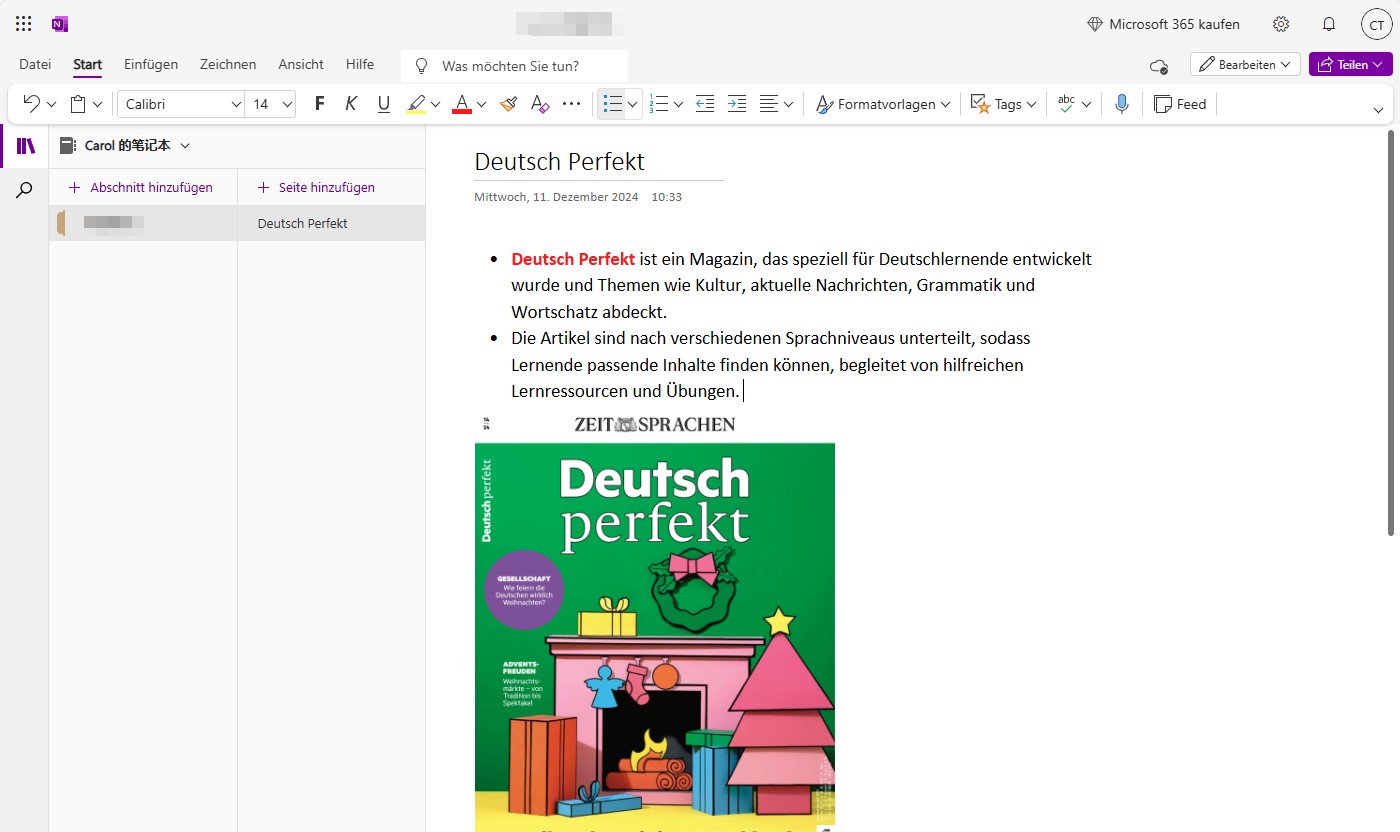Viewport: 1400px width, 832px height.
Task: Open the Microsoft 365 app launcher grid
Action: [x=24, y=24]
